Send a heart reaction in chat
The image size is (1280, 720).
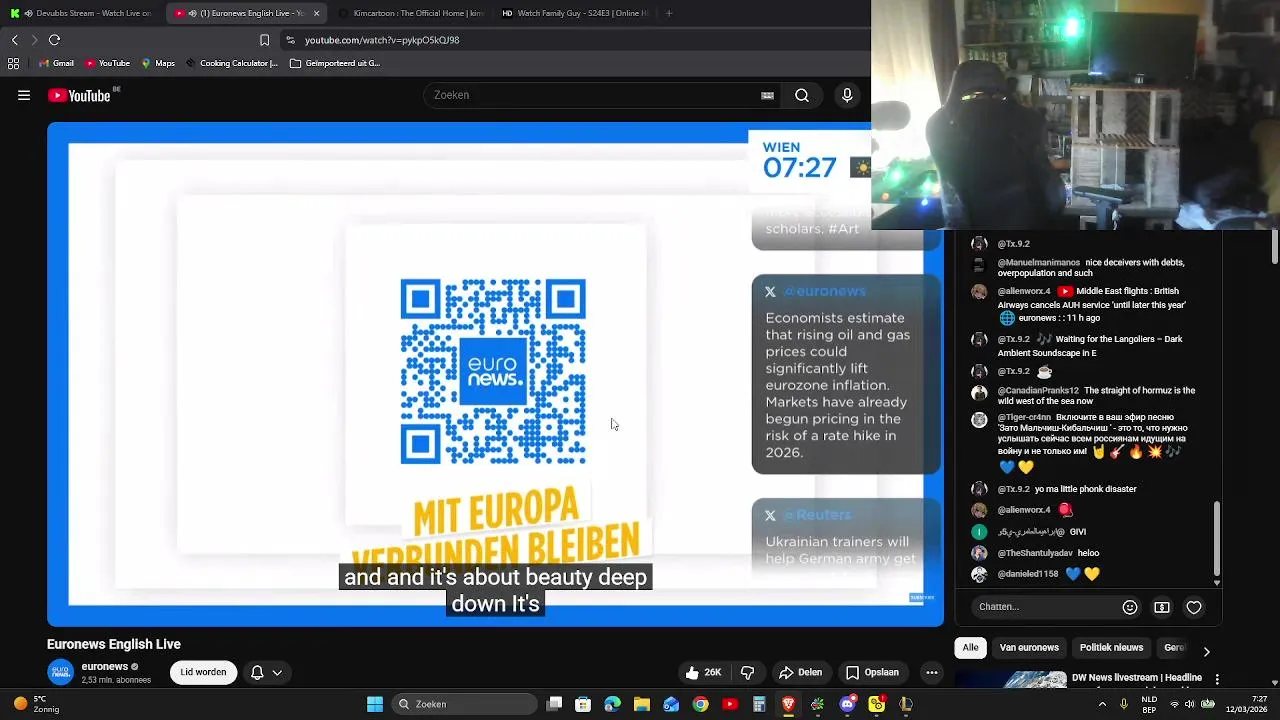1194,607
